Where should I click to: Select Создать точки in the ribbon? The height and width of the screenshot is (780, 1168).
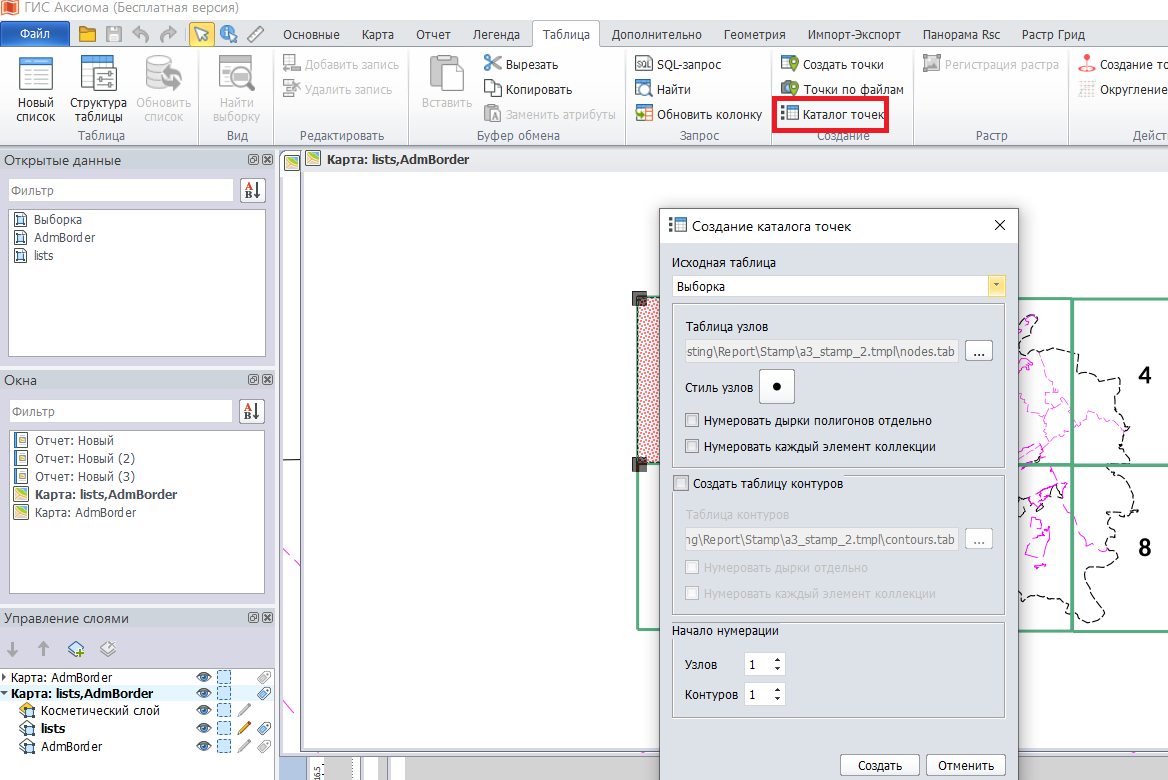coord(832,65)
